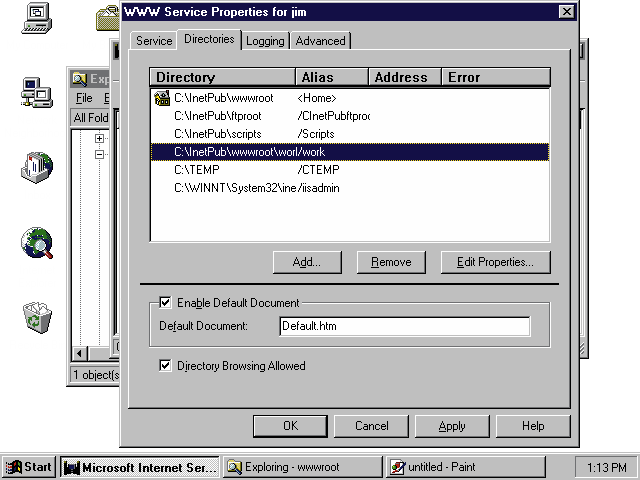Open My Computer desktop icon
Screen dimensions: 640x480
click(36, 17)
